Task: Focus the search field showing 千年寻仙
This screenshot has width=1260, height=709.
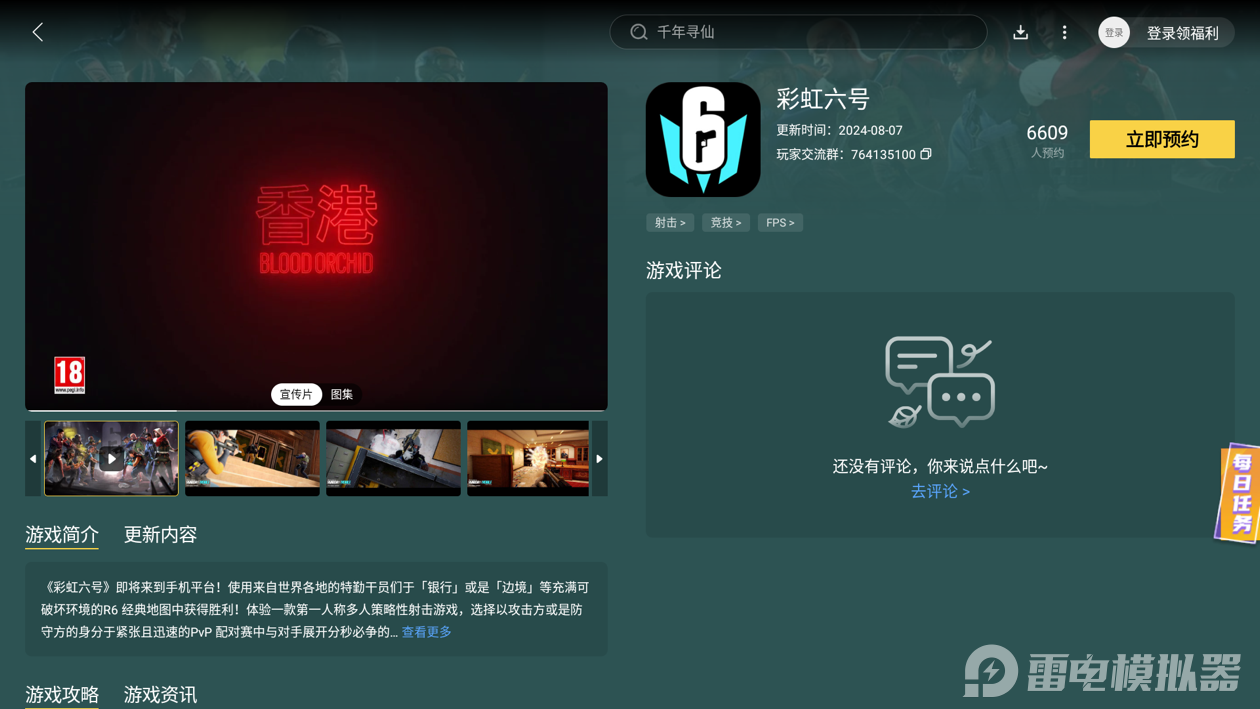Action: click(798, 32)
